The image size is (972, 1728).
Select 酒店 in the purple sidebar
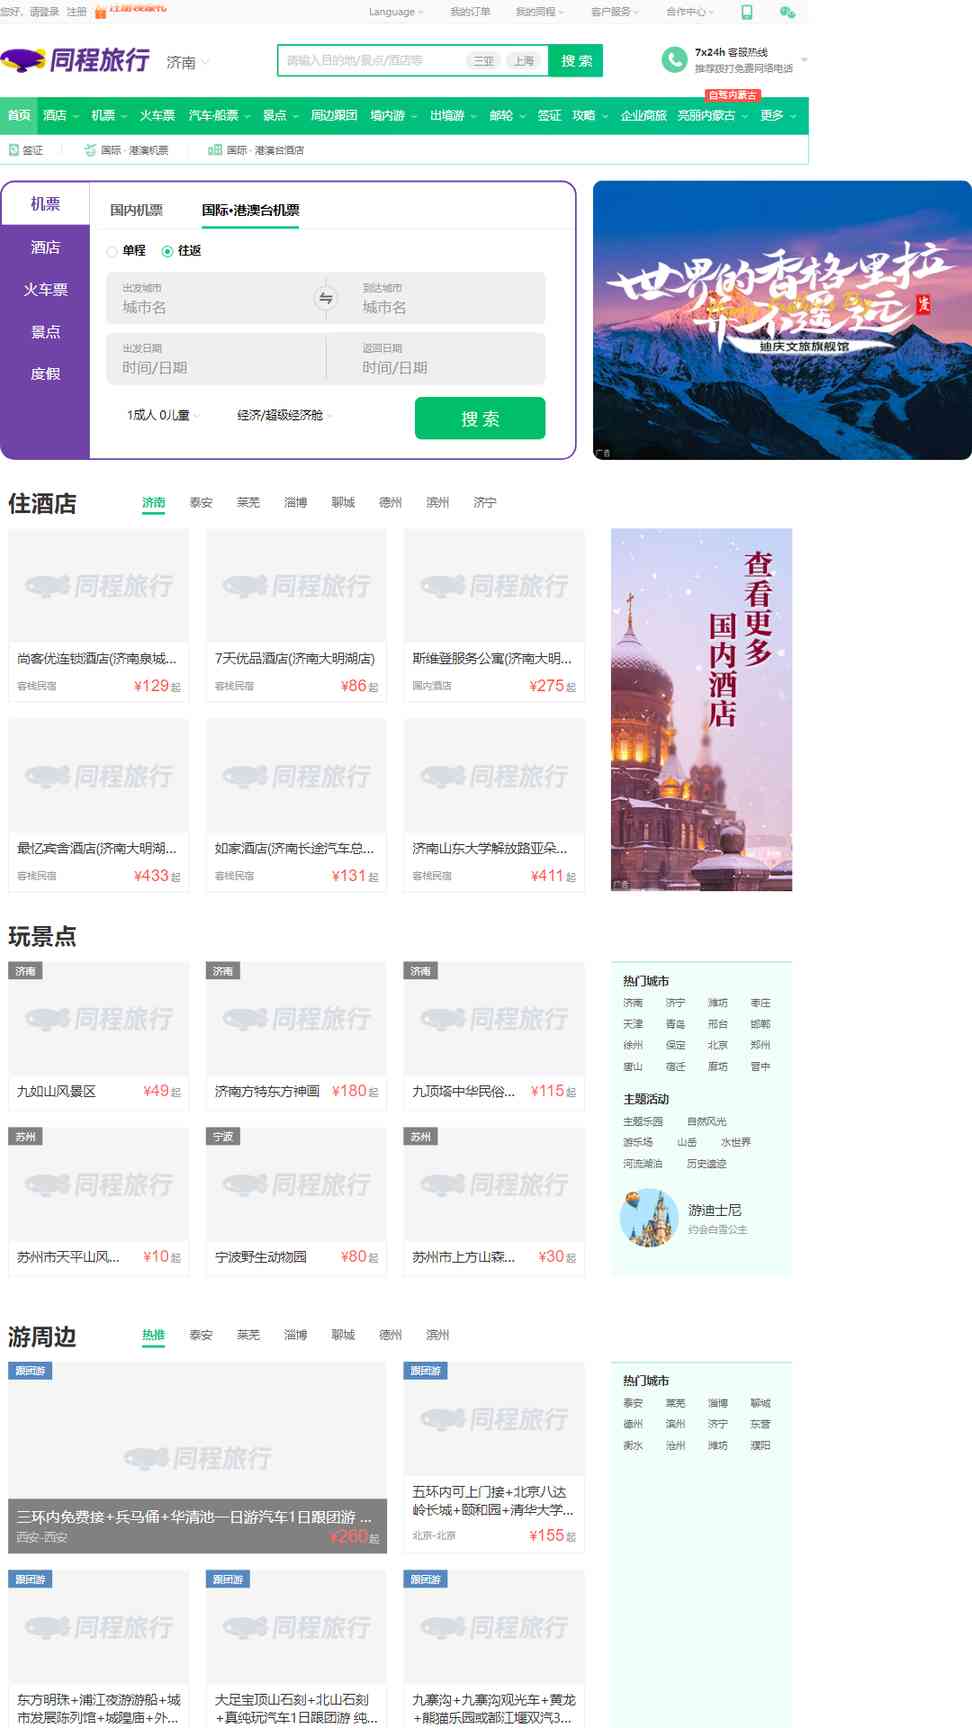[x=45, y=247]
